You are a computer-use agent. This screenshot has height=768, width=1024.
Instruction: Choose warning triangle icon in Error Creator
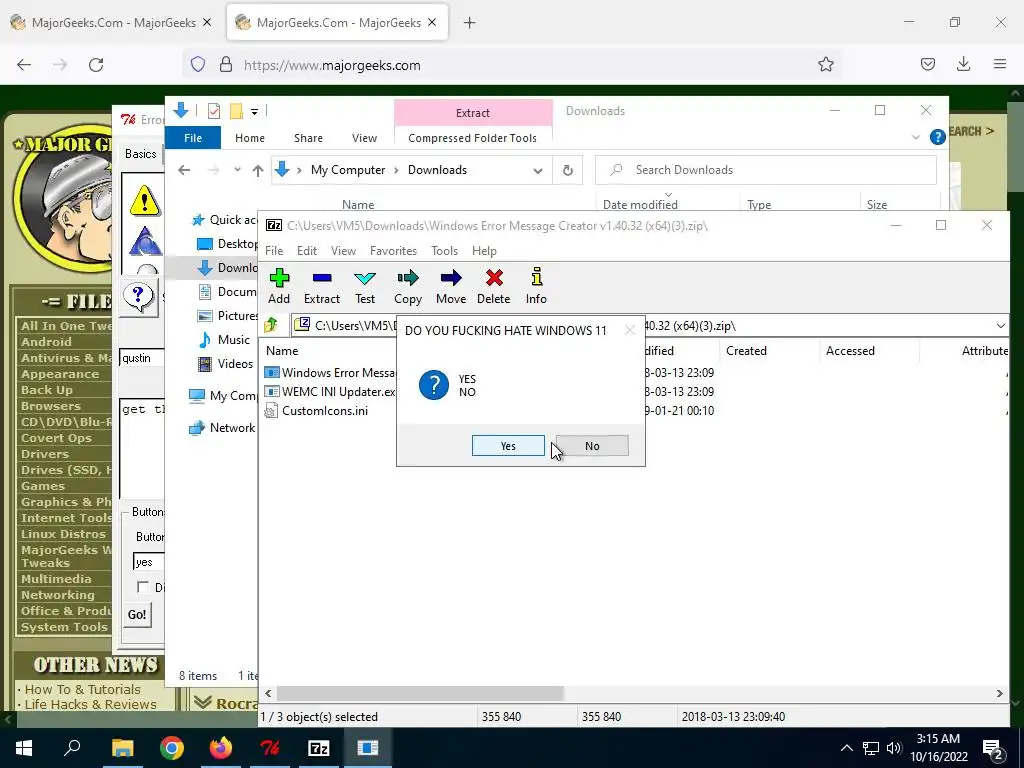tap(144, 200)
